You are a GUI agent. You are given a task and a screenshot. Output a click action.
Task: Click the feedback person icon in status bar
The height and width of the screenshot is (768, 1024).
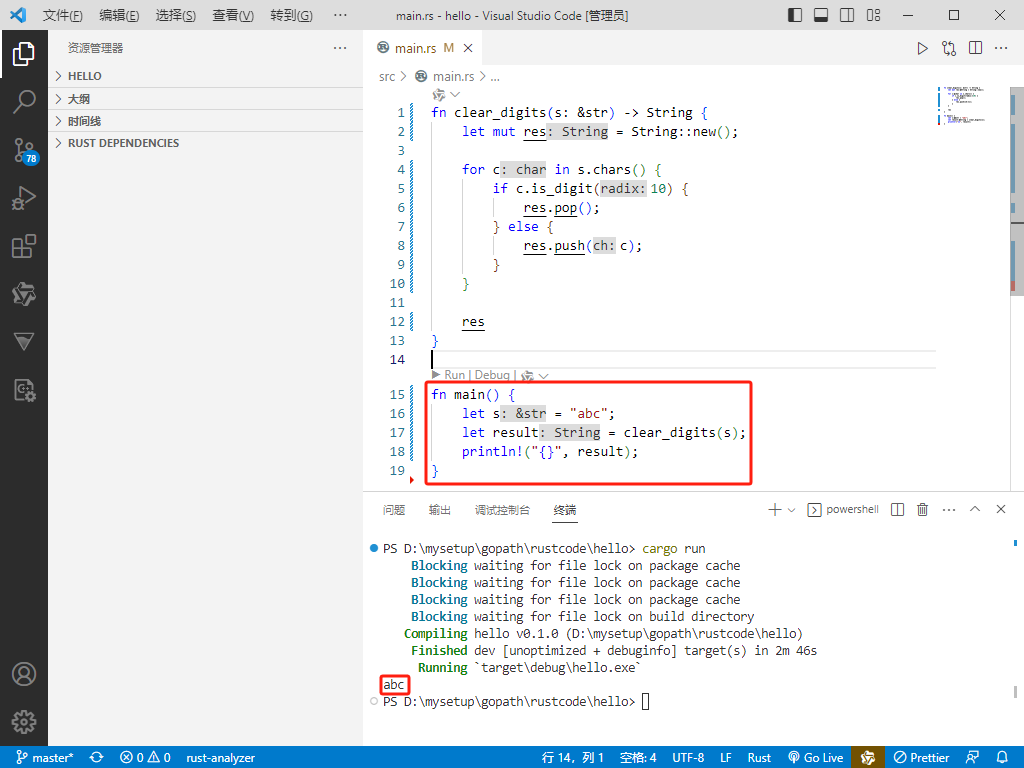pos(972,758)
